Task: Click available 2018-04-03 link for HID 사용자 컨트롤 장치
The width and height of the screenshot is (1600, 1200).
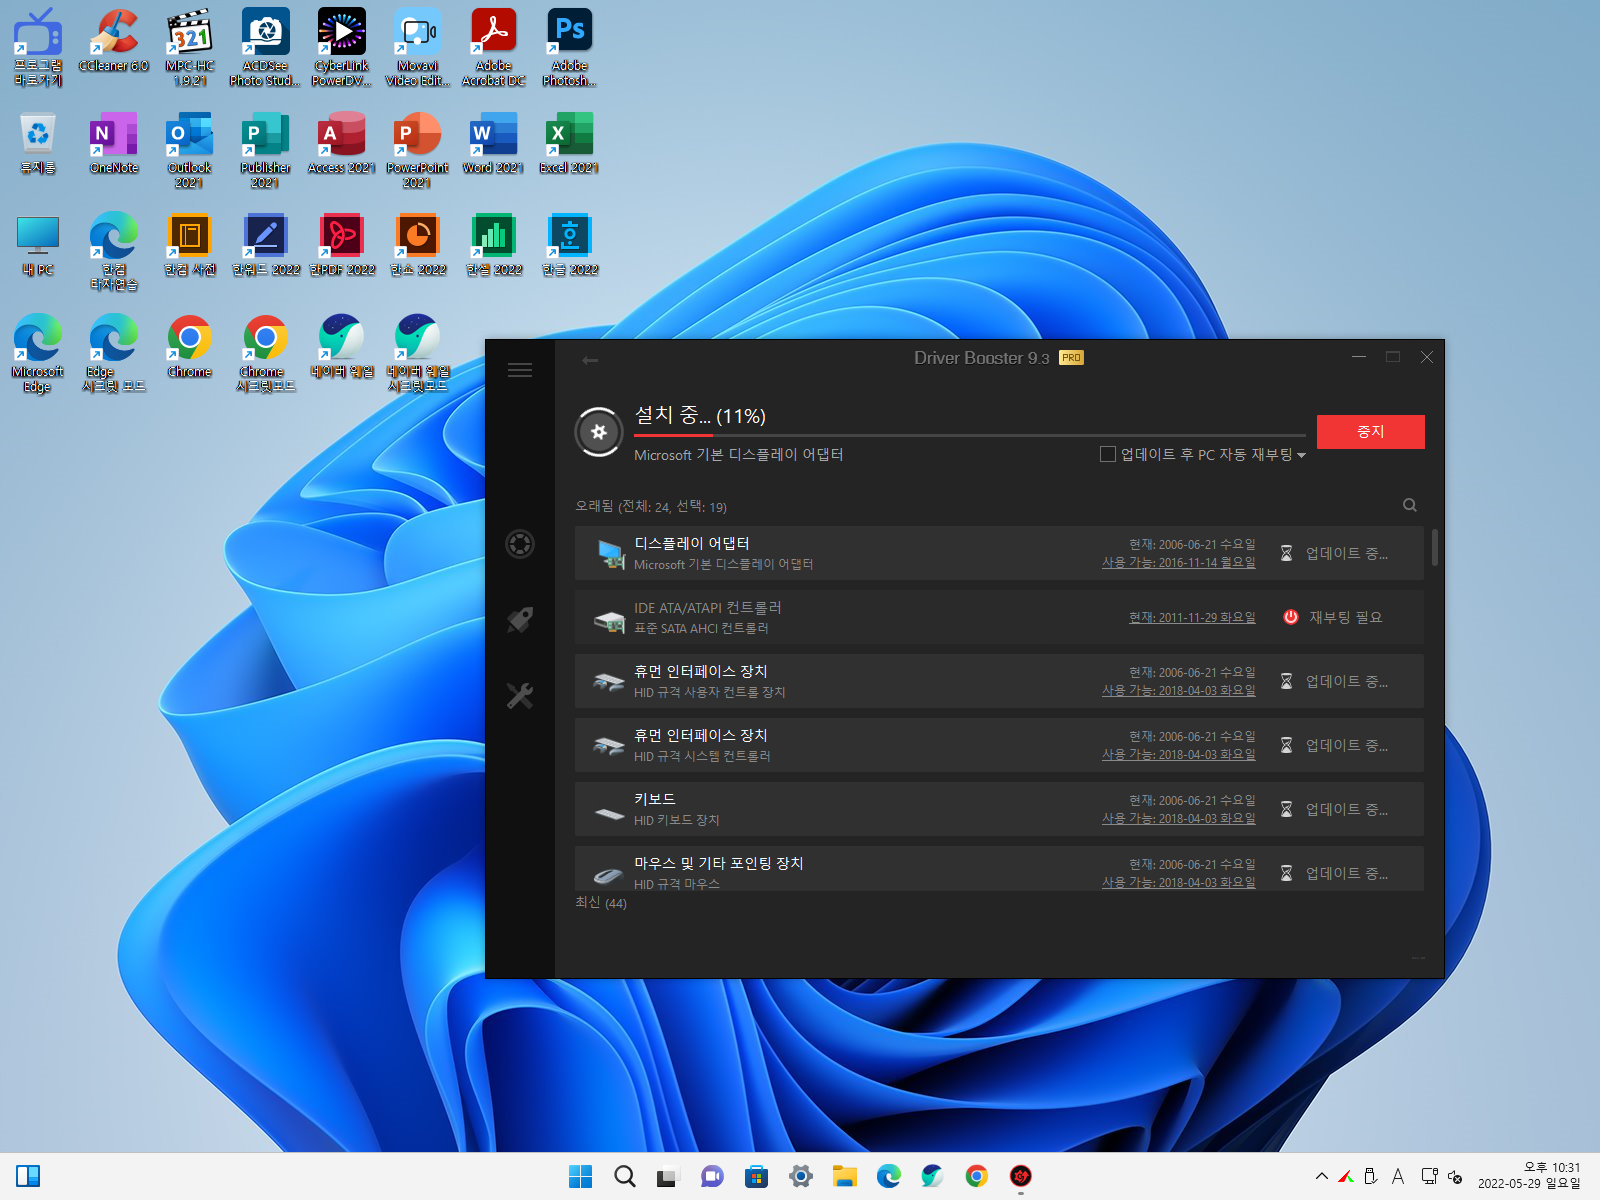Action: click(1179, 690)
